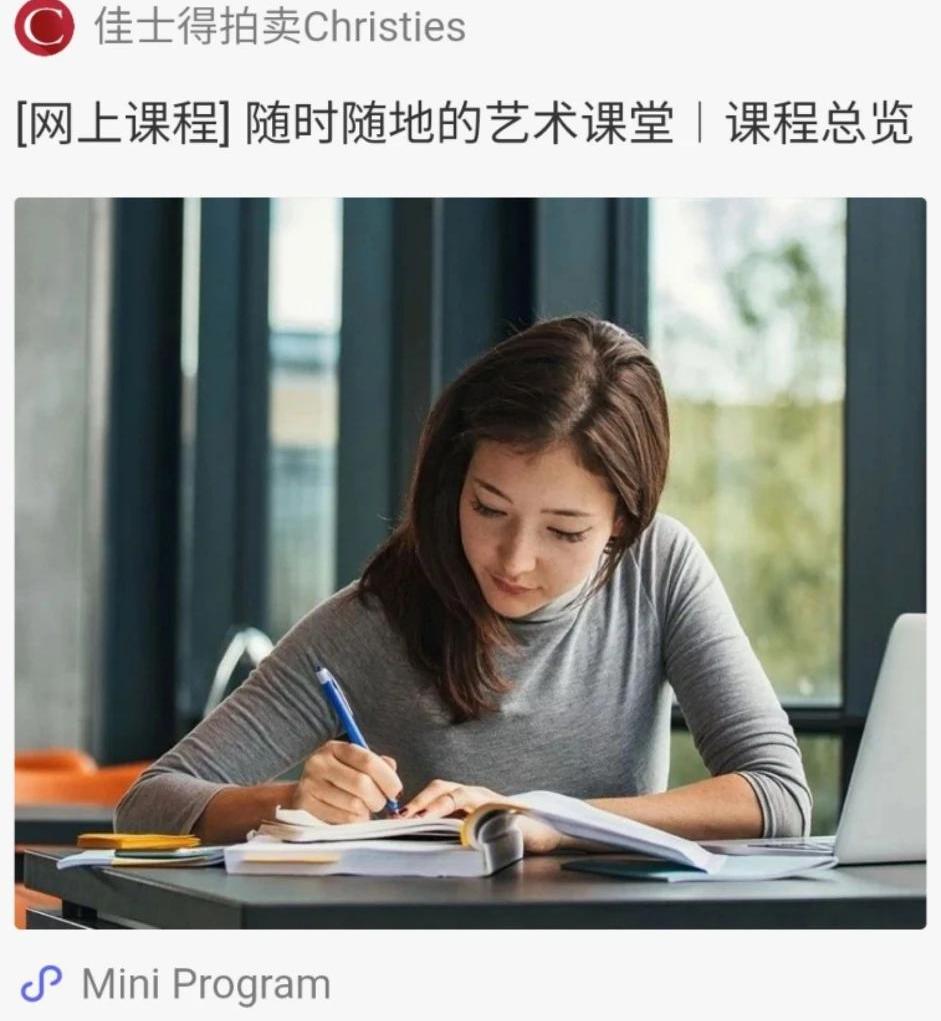
Task: Tap the "Mini Program" label
Action: pos(206,985)
